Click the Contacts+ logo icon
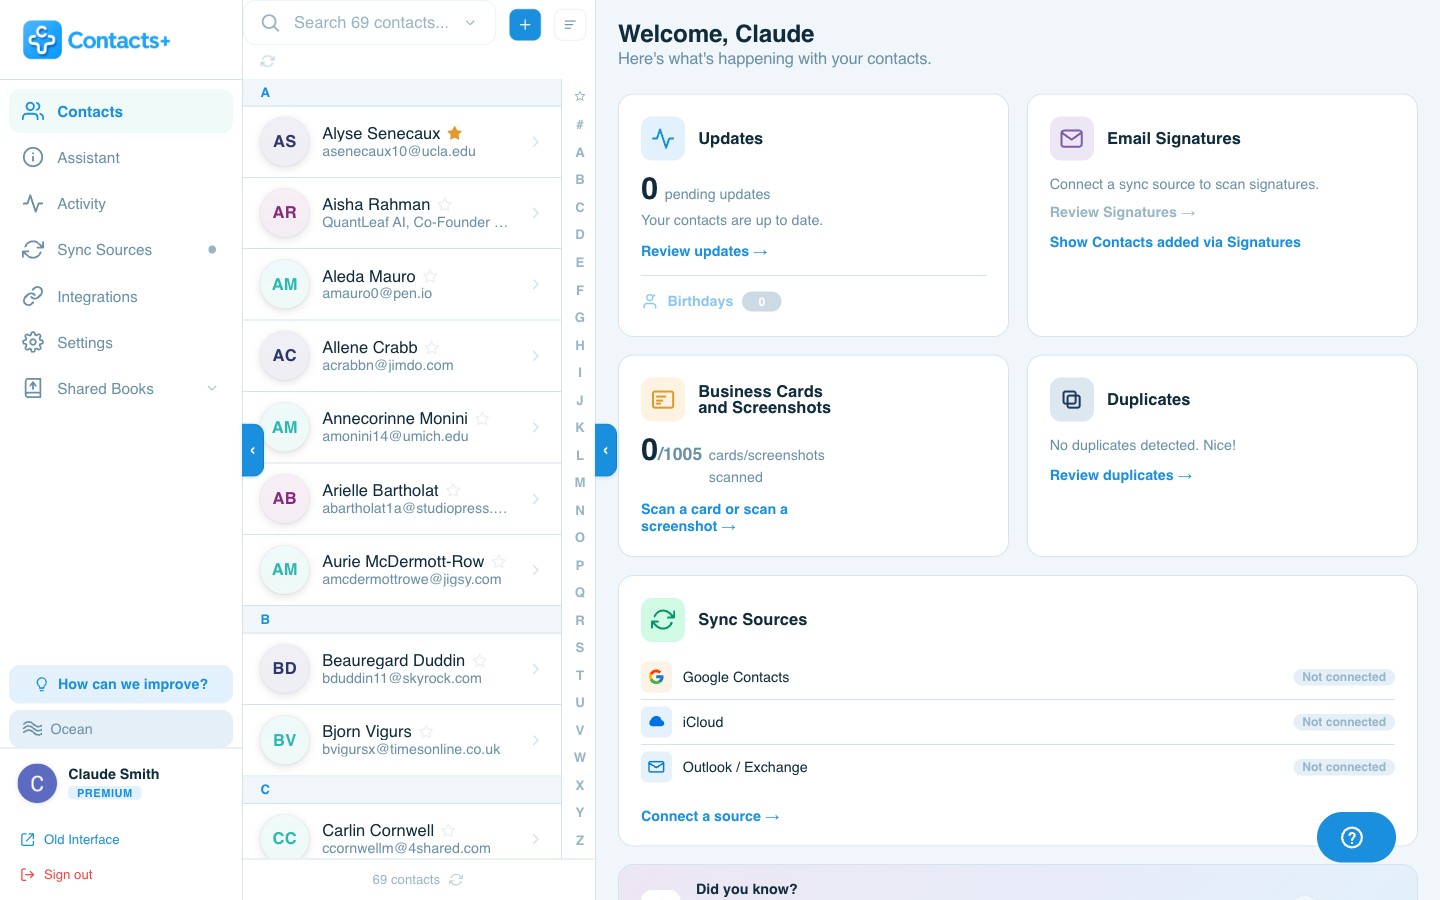The width and height of the screenshot is (1440, 900). pos(42,40)
